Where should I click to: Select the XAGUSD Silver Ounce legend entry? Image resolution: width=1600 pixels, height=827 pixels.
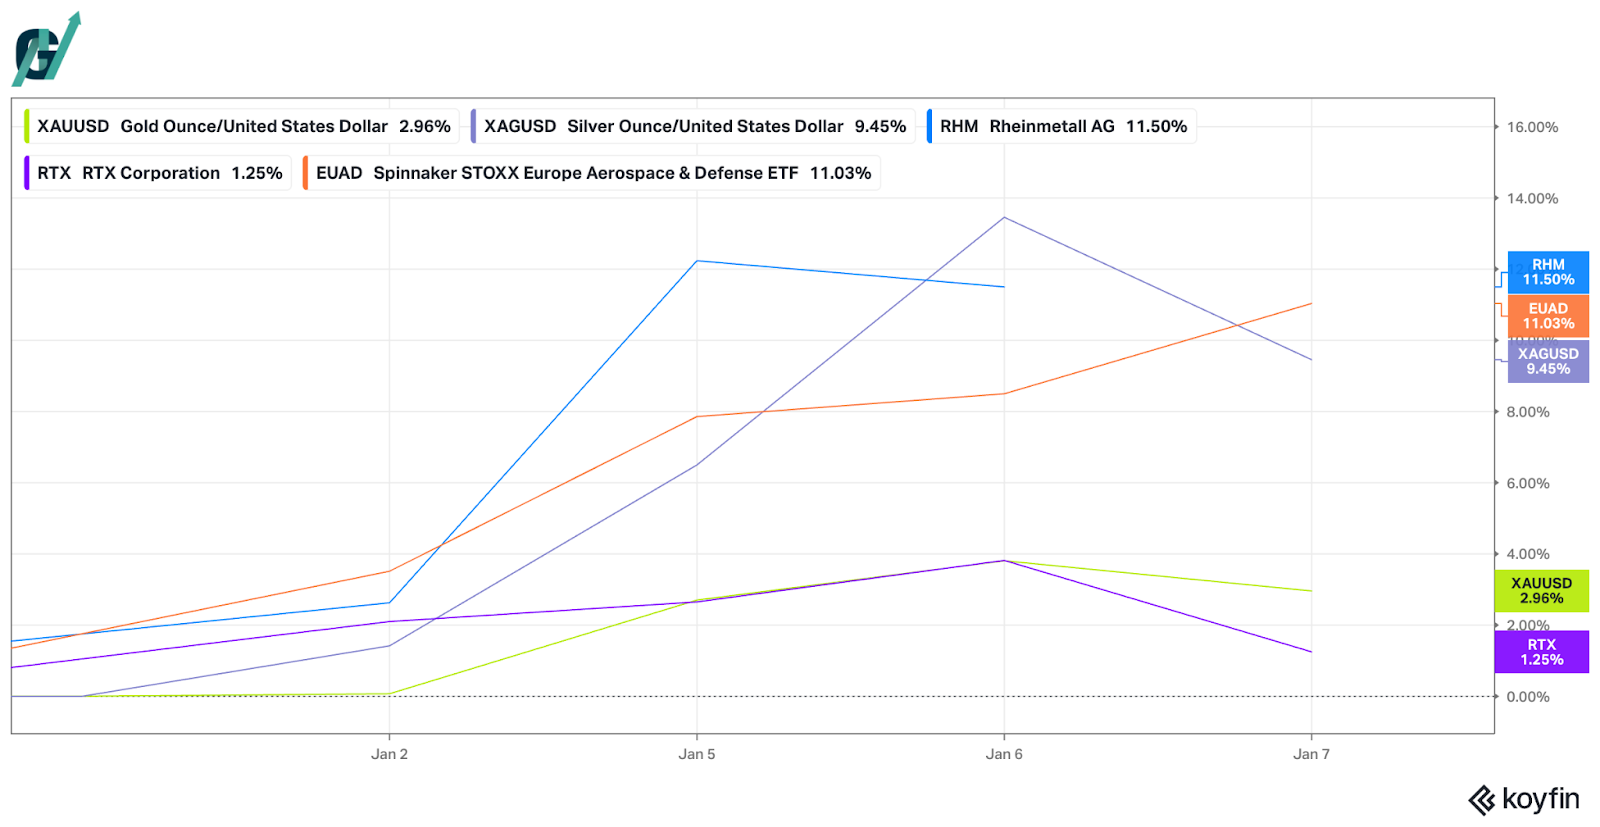[x=692, y=126]
